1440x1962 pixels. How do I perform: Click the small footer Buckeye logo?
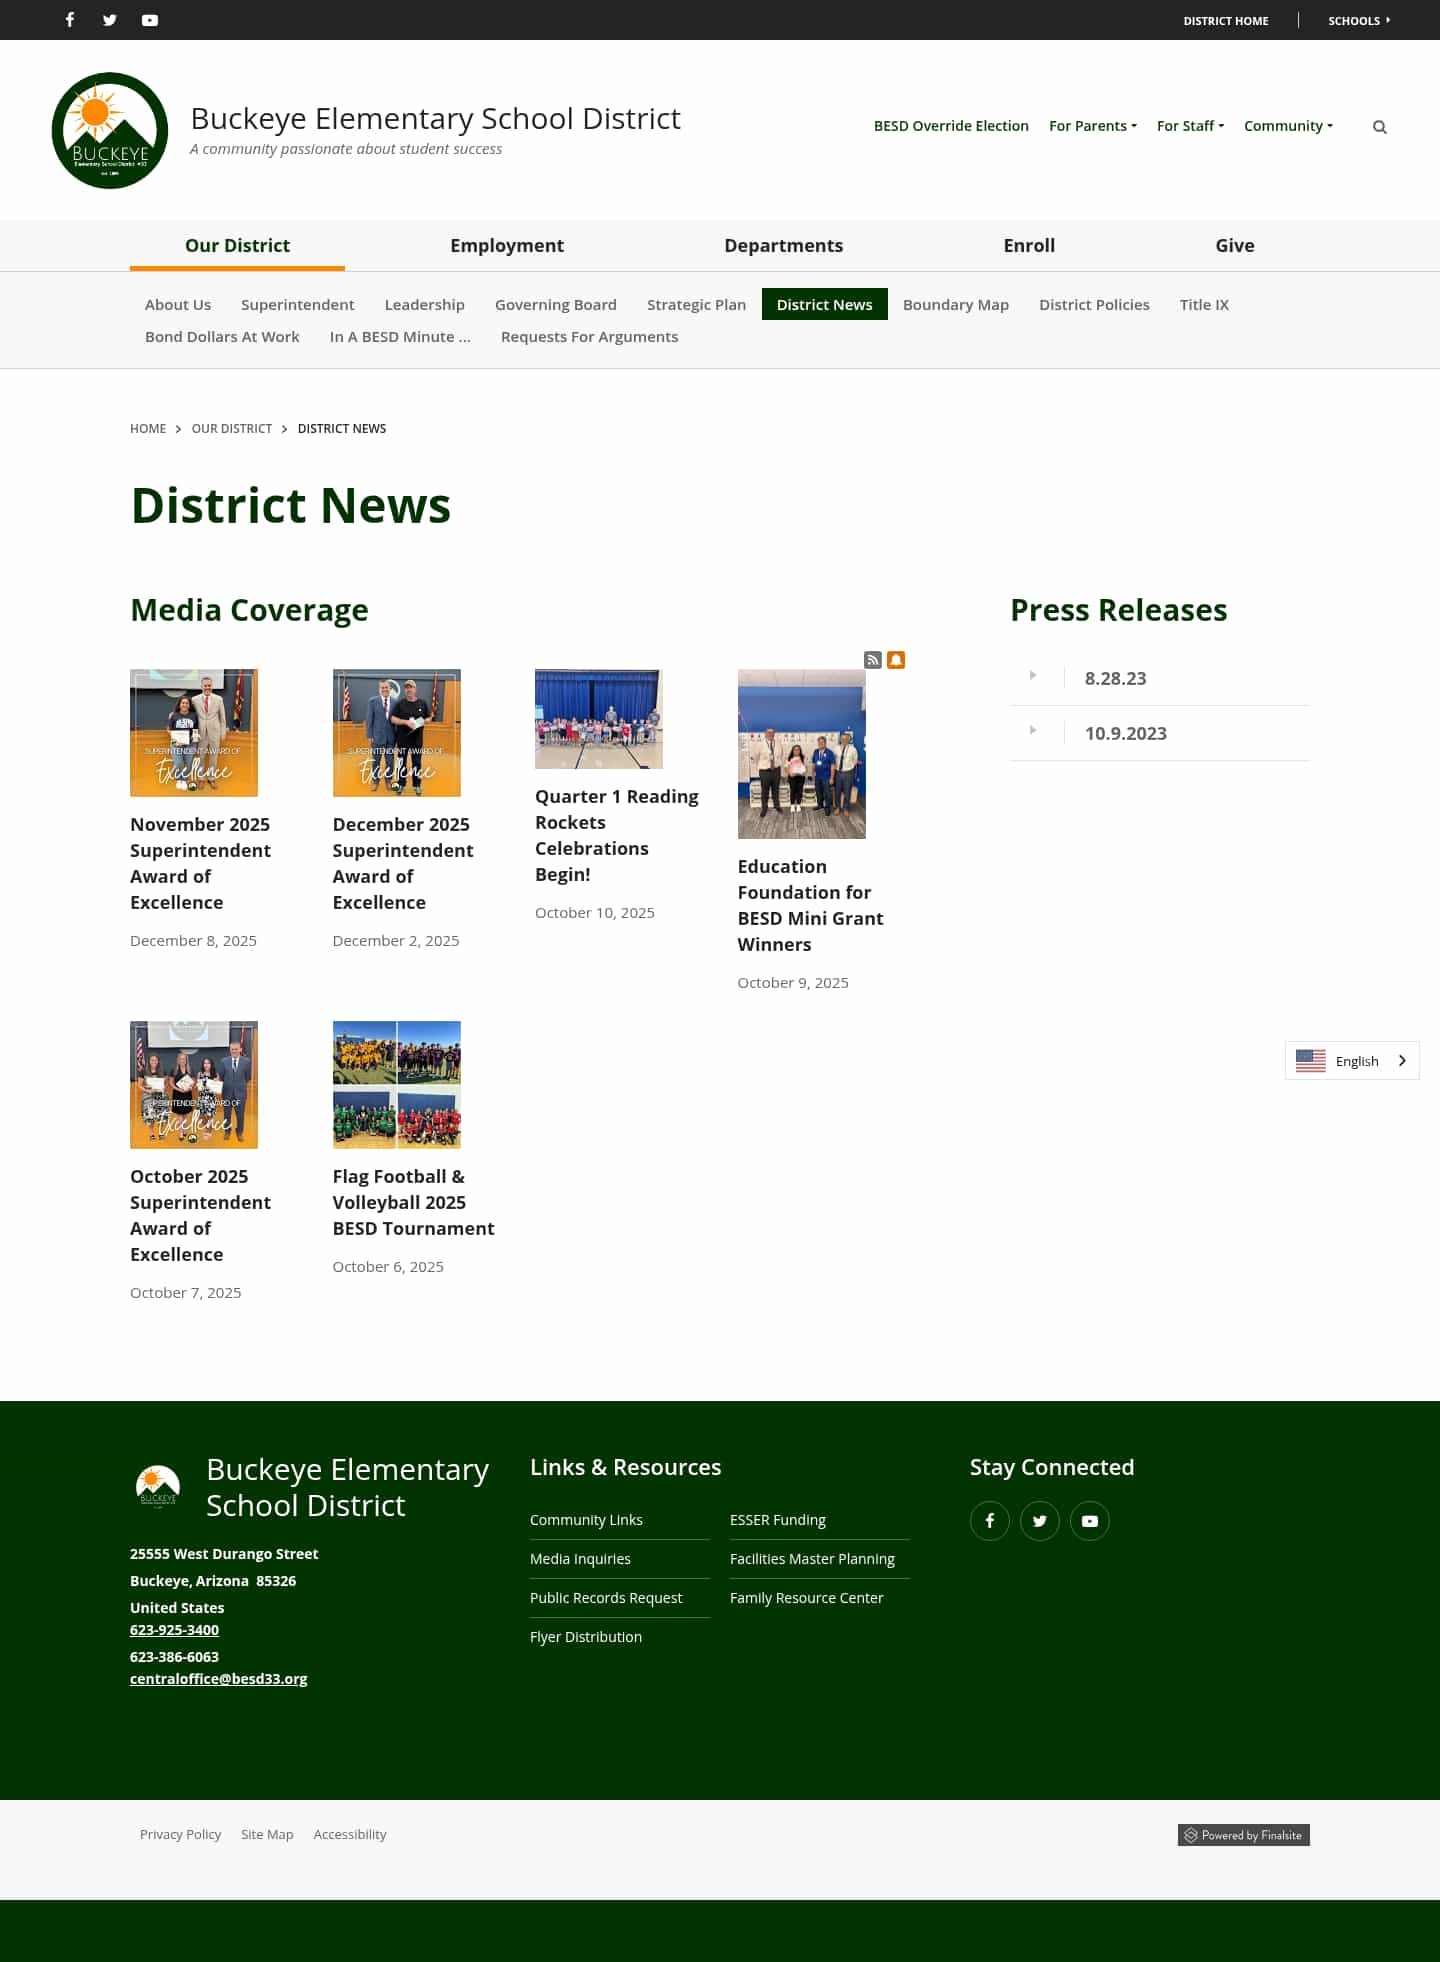158,1486
